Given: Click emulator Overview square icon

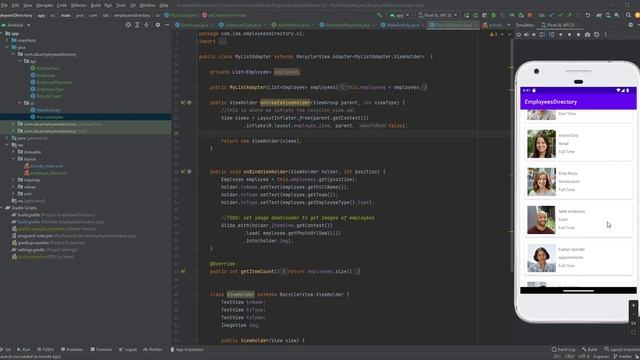Looking at the screenshot, I should coord(578,35).
